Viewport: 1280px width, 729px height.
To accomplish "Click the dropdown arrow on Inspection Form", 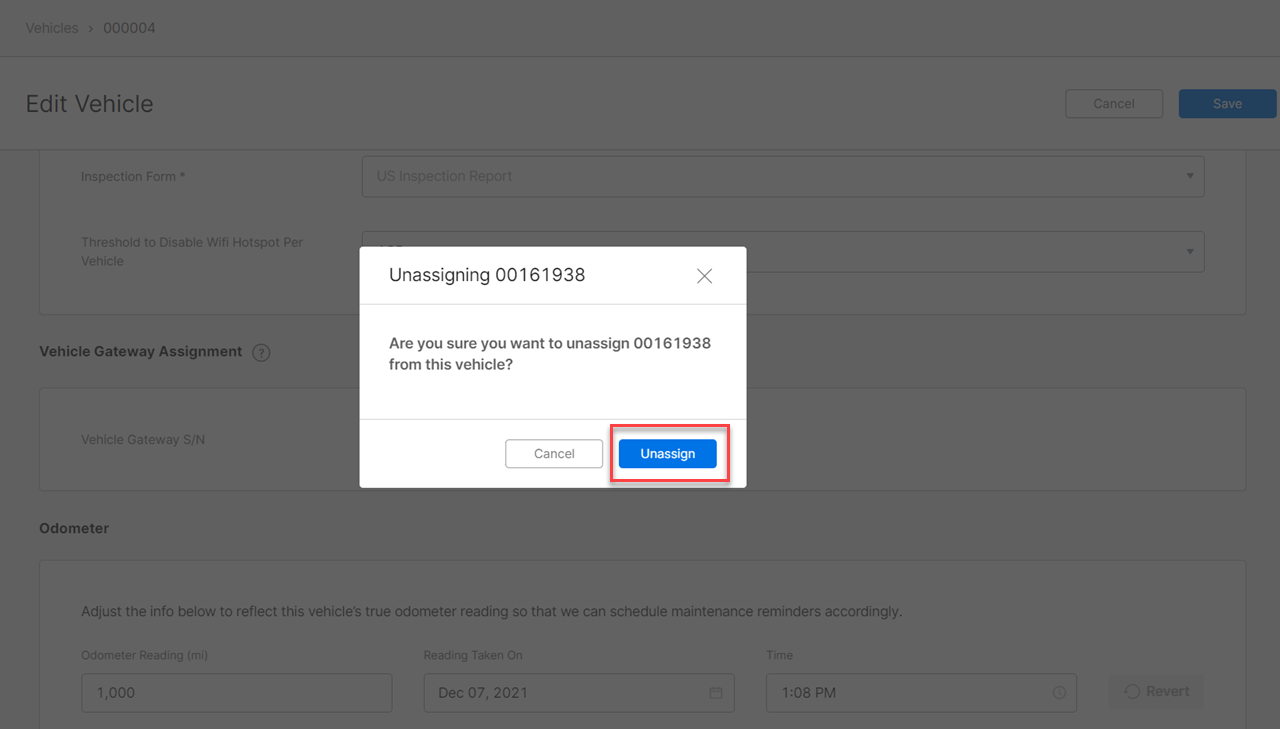I will point(1190,176).
